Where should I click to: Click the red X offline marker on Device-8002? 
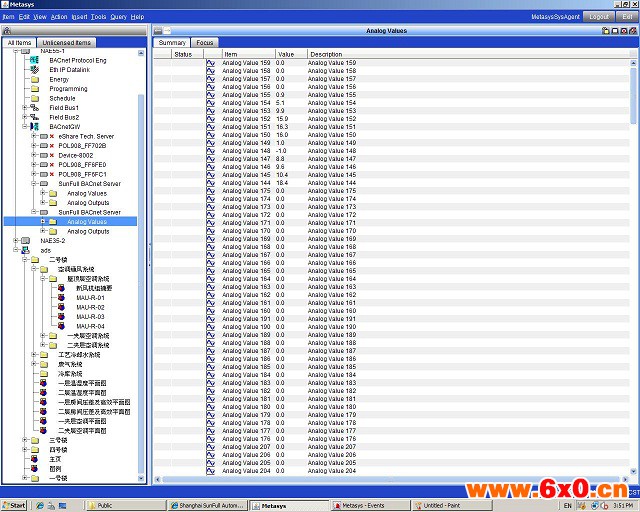(52, 156)
